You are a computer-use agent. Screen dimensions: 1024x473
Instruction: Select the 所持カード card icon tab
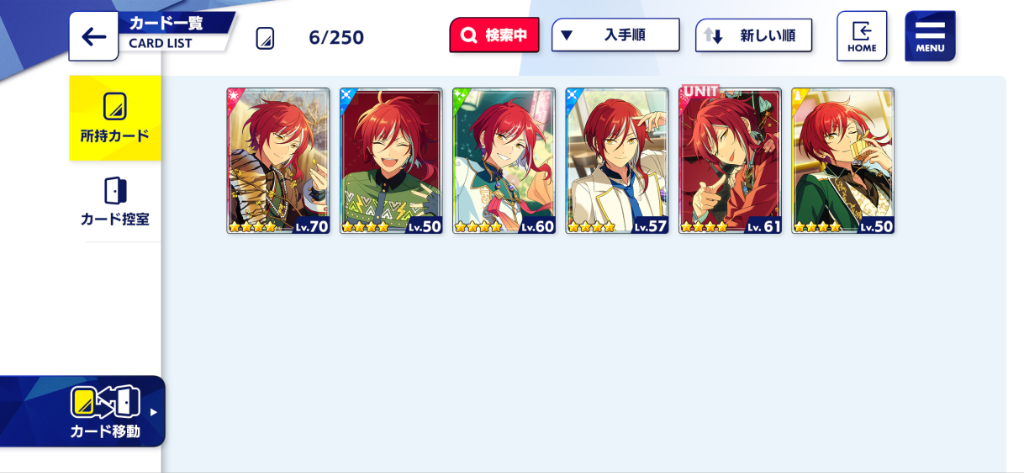pyautogui.click(x=115, y=118)
